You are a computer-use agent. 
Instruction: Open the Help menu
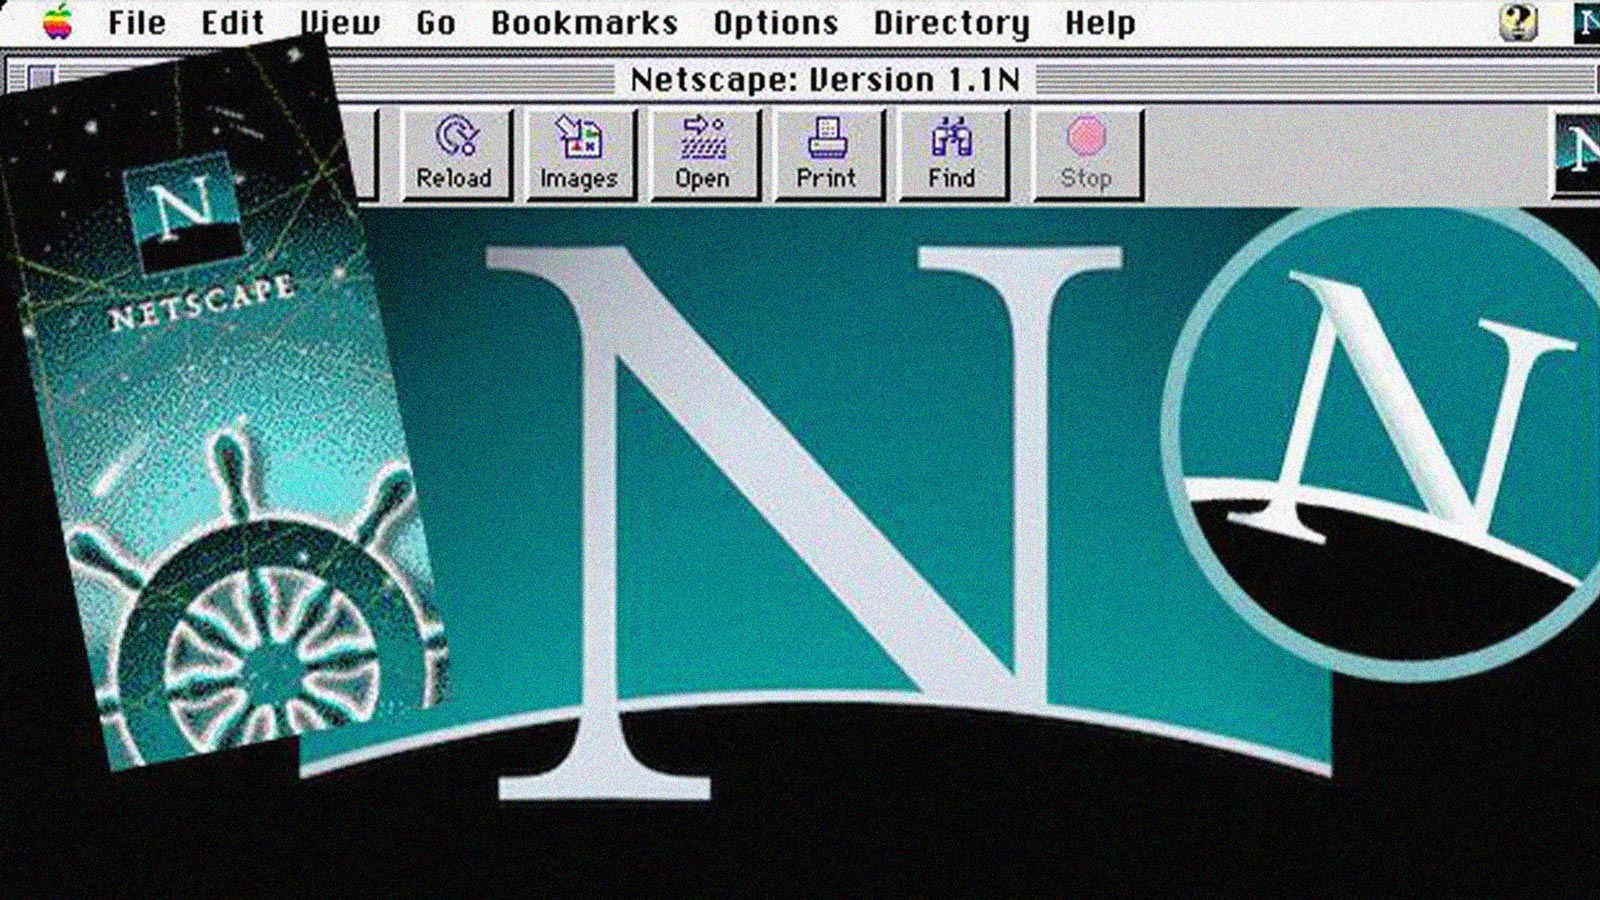point(1100,22)
